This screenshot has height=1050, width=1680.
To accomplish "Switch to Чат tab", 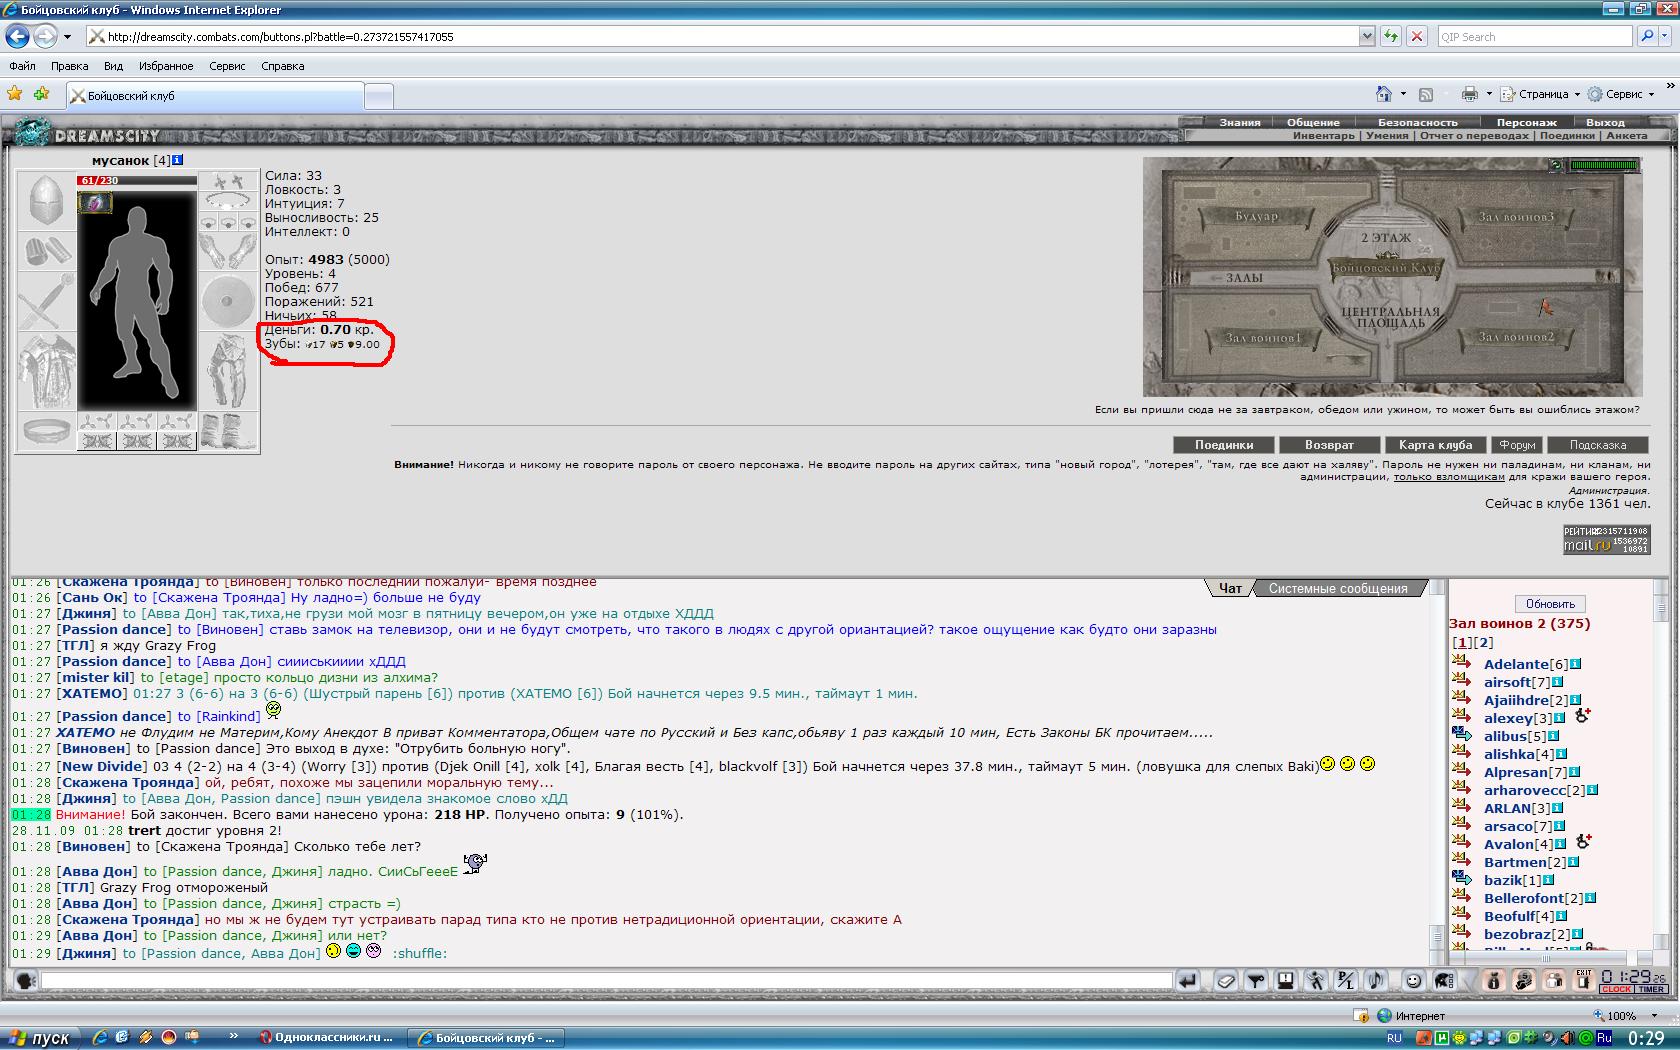I will coord(1230,588).
